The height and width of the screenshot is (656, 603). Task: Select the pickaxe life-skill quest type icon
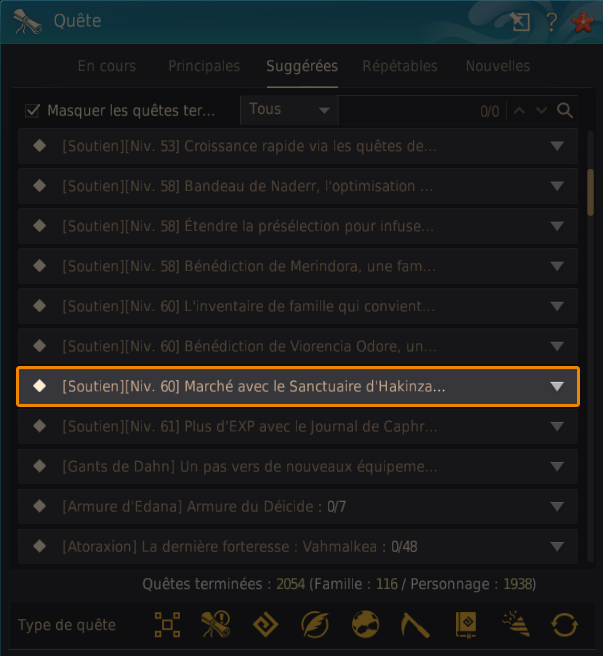point(415,625)
